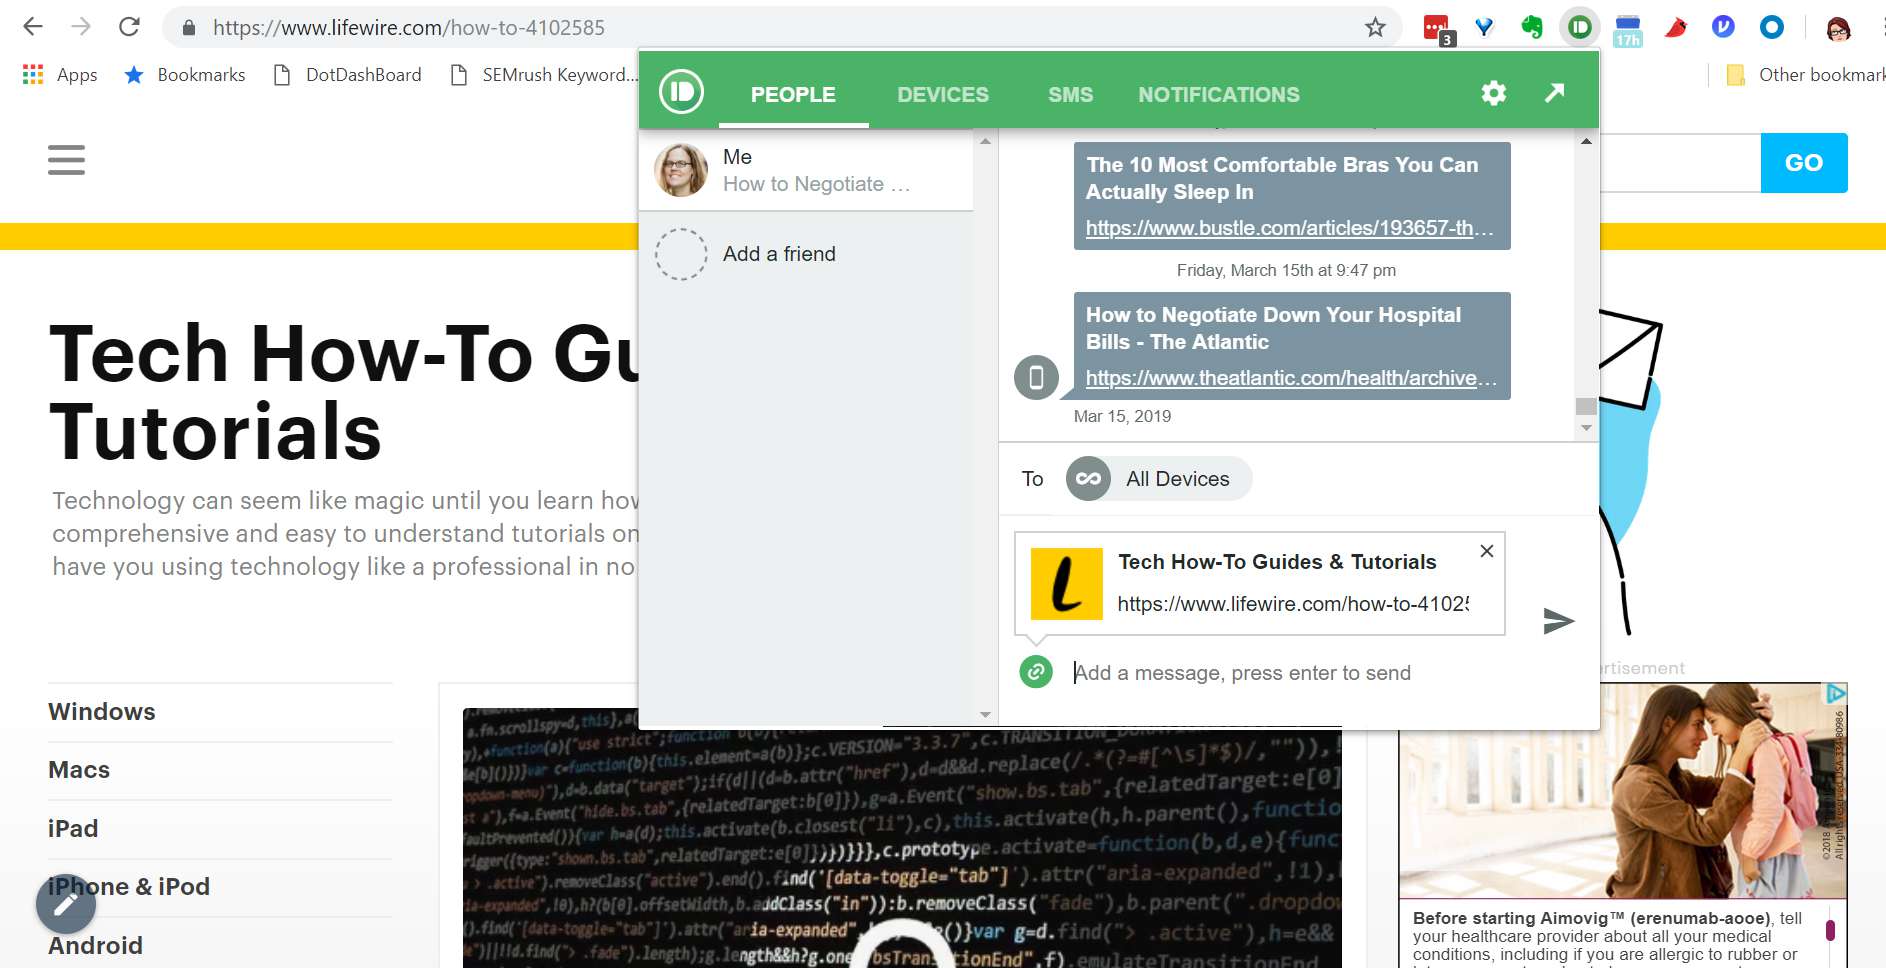Click the Pushbullet logo in the popup header
Screen dimensions: 1886x968
pyautogui.click(x=681, y=93)
